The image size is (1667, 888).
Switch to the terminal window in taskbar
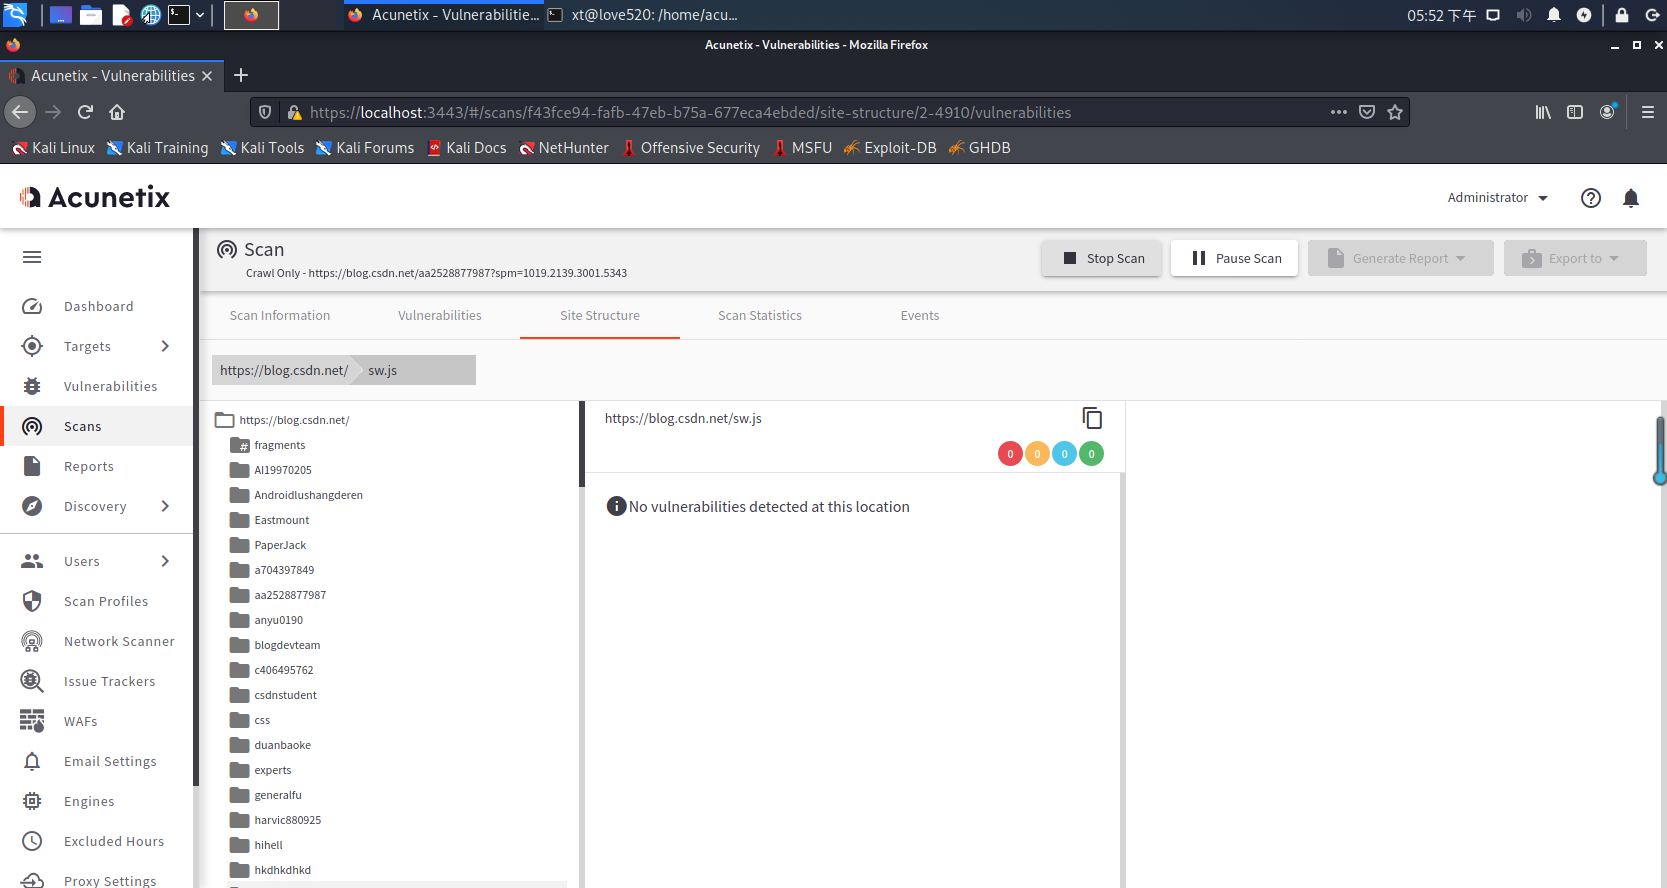(643, 15)
